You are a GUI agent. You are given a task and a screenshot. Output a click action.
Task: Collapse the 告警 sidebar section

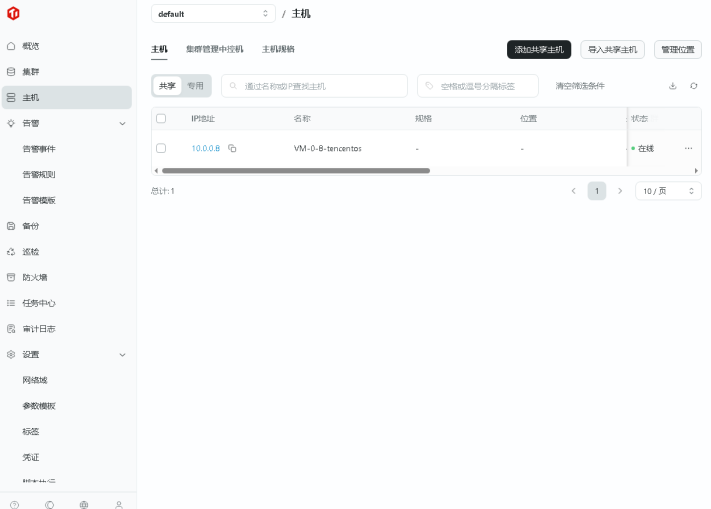122,123
